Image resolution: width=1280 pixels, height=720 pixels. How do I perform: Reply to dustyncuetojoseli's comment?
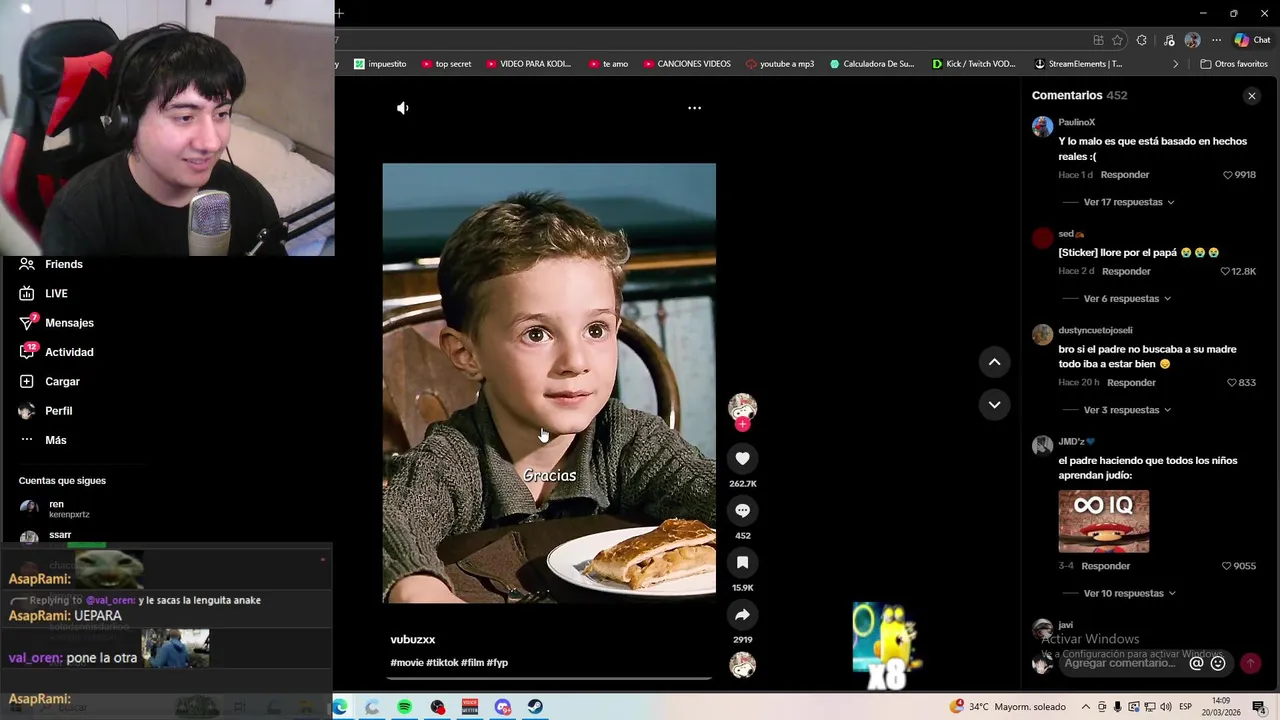1131,383
